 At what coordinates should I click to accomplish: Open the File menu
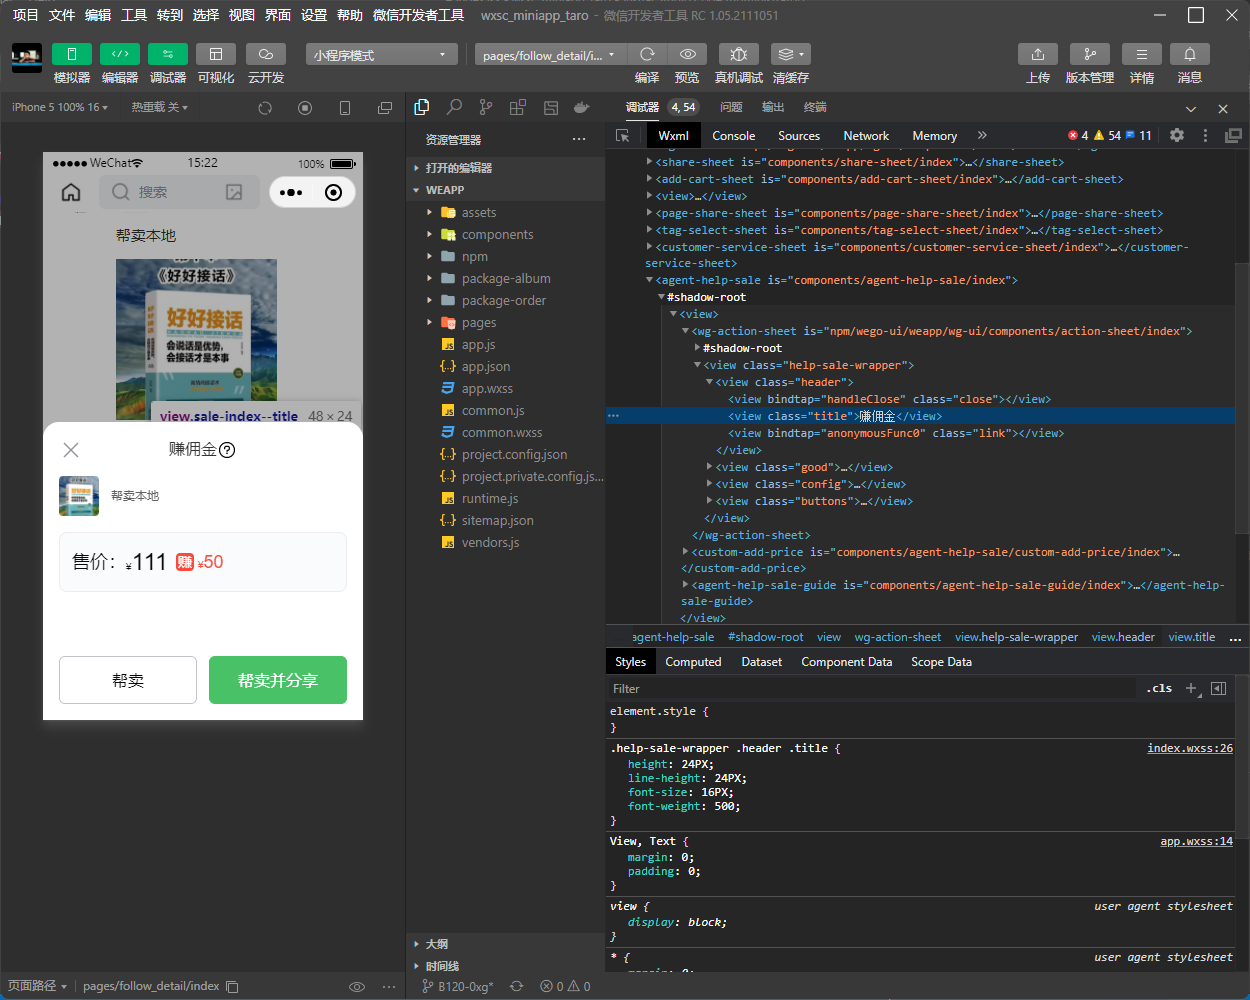click(x=62, y=15)
